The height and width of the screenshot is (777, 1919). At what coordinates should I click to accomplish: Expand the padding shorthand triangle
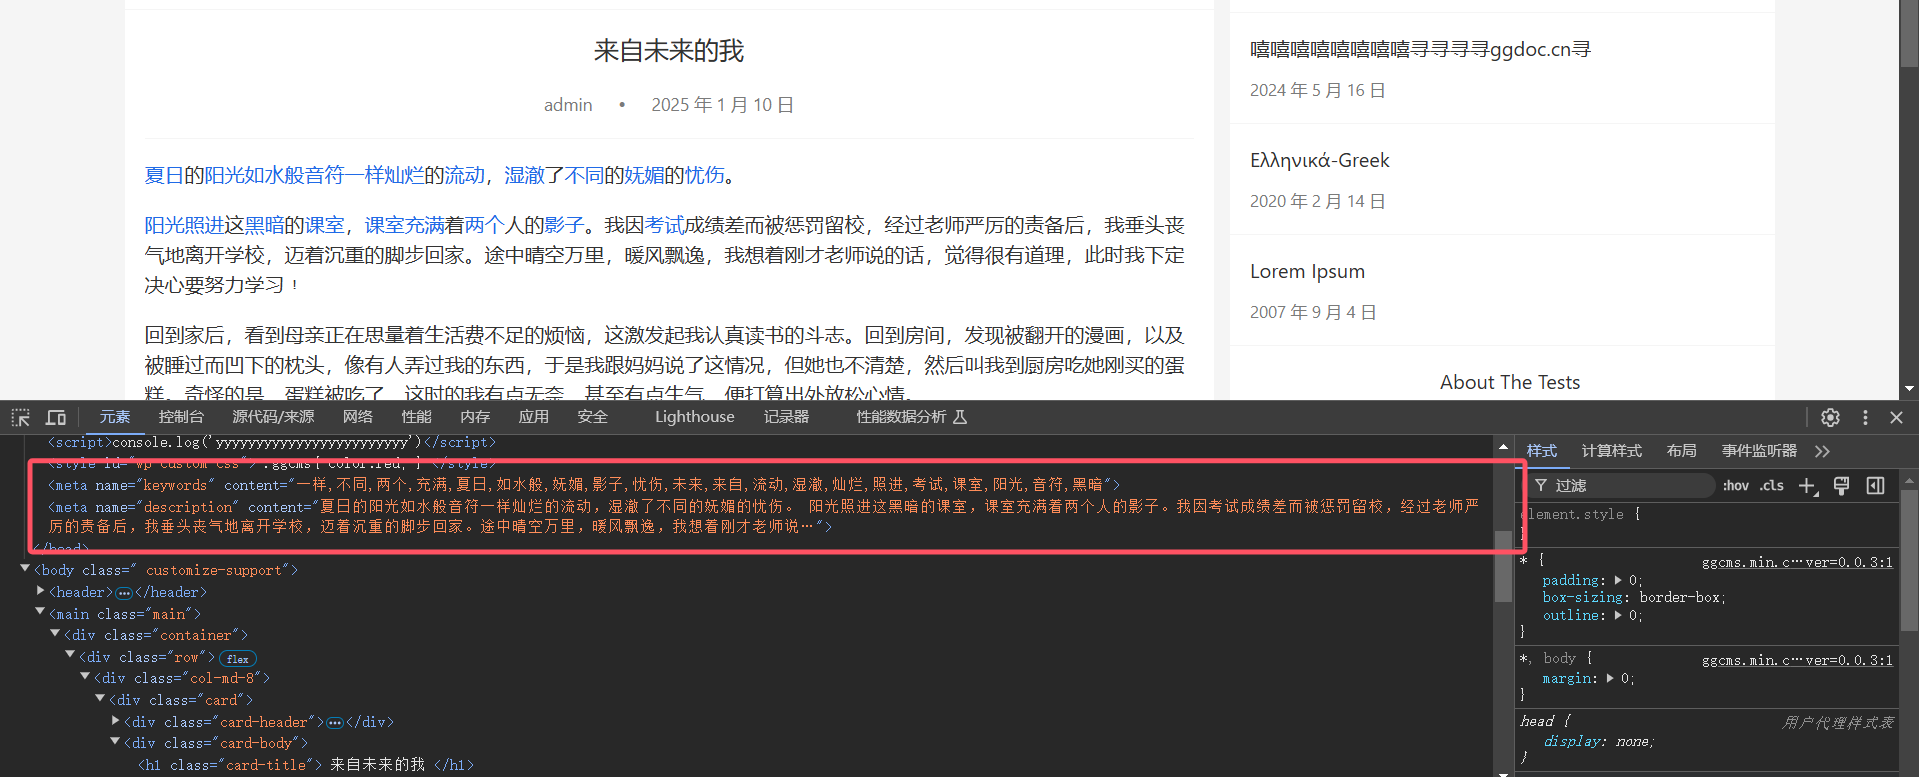click(1618, 580)
